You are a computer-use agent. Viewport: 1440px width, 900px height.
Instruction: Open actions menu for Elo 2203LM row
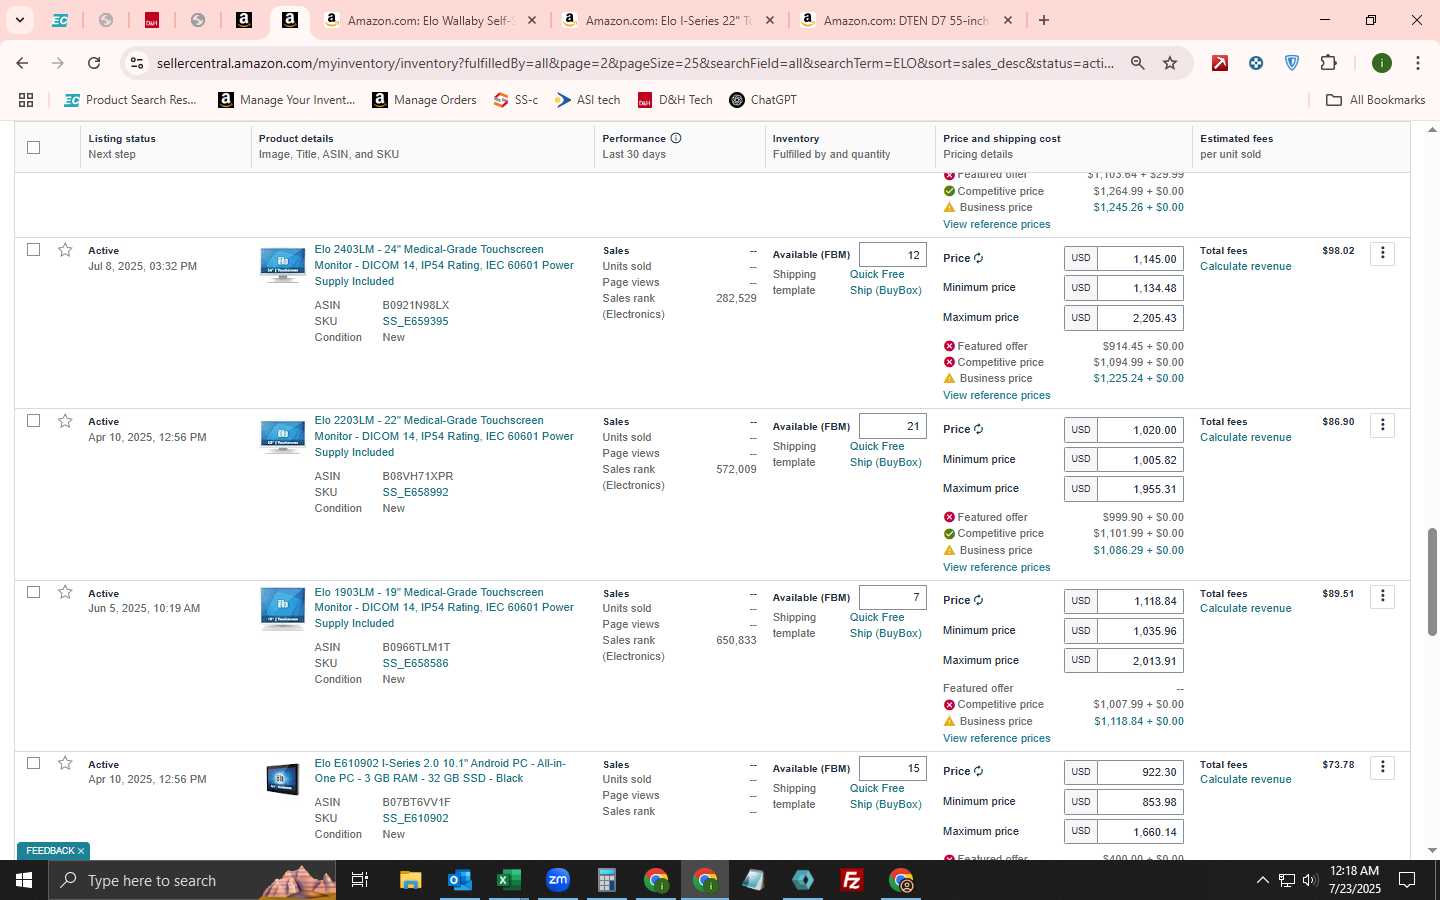(1382, 425)
